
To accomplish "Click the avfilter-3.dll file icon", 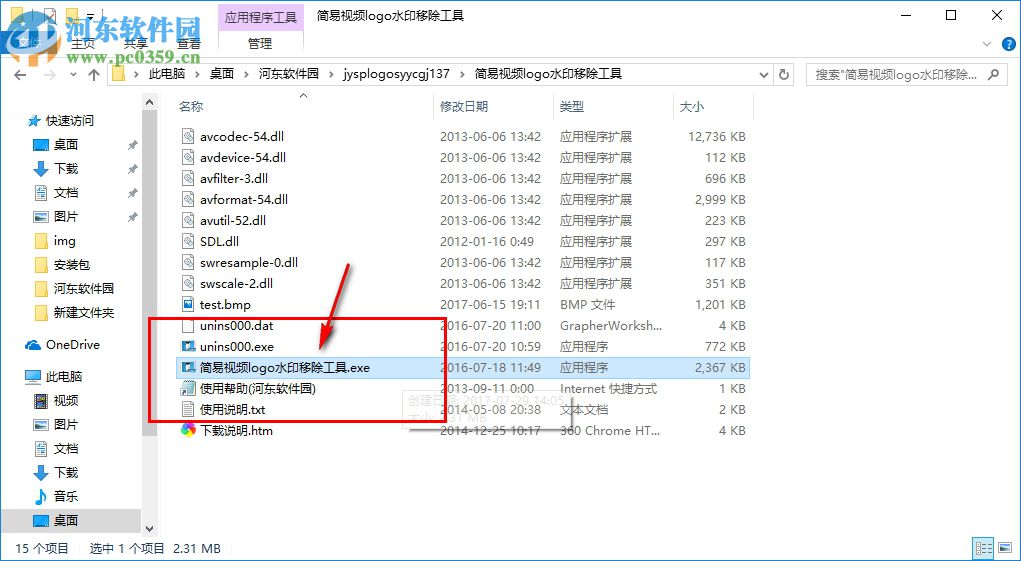I will pyautogui.click(x=188, y=178).
